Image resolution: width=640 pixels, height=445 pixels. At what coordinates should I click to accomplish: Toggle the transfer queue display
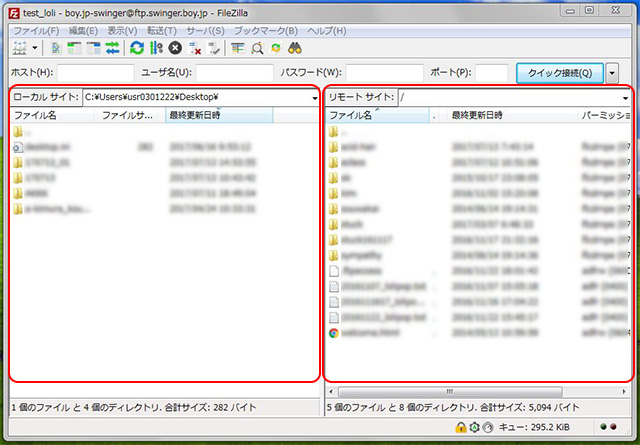pyautogui.click(x=113, y=48)
